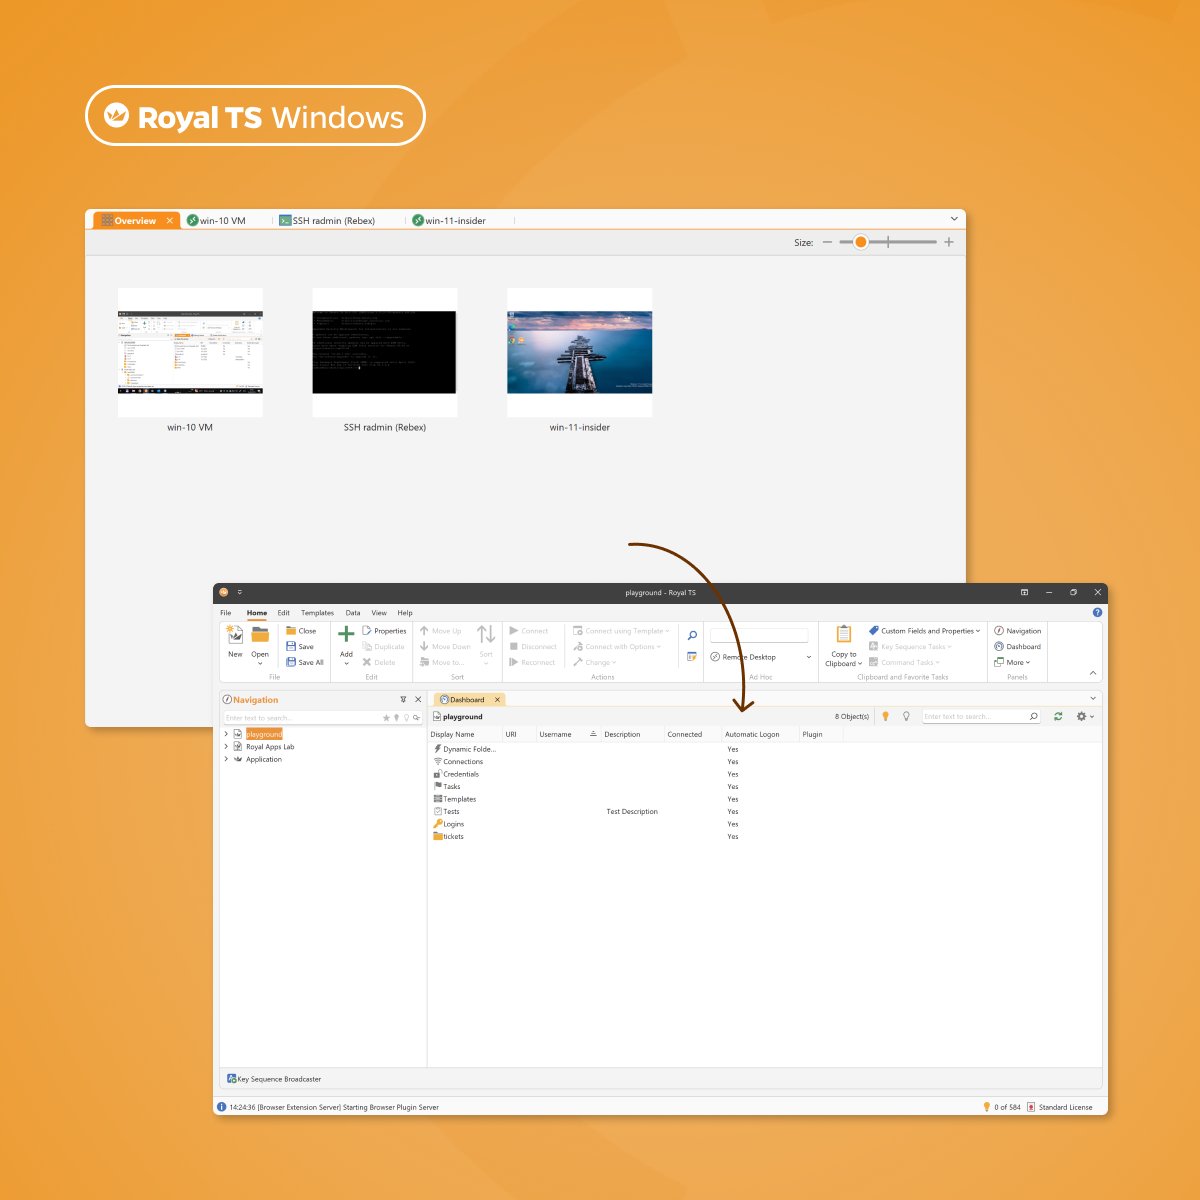Switch to the Data ribbon tab
This screenshot has height=1200, width=1200.
353,613
